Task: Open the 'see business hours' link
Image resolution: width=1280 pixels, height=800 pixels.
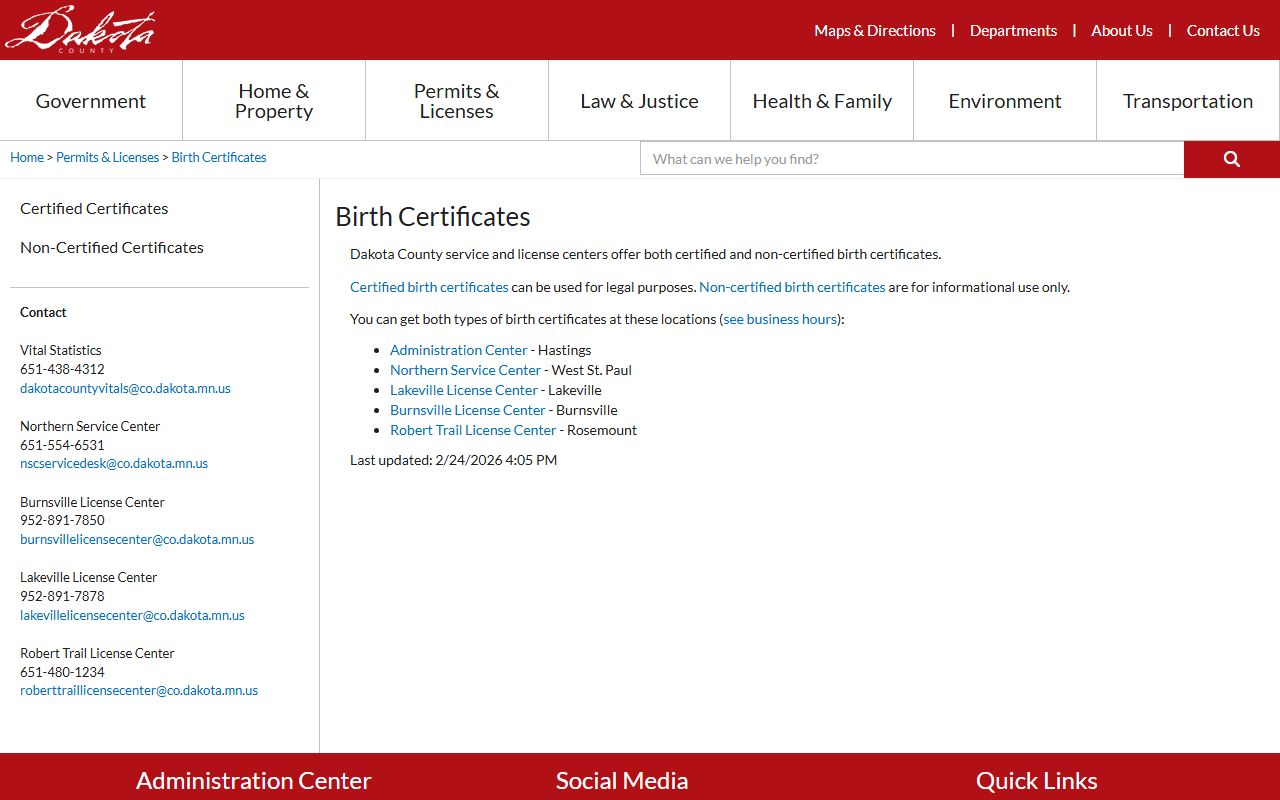Action: (x=780, y=319)
